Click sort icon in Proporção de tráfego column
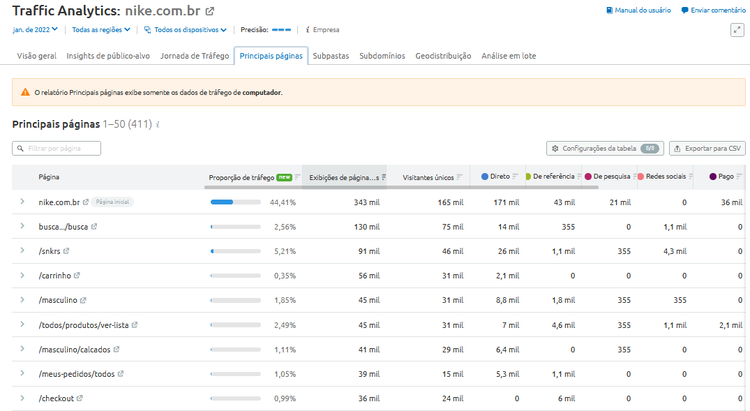The width and height of the screenshot is (750, 411). (x=297, y=177)
